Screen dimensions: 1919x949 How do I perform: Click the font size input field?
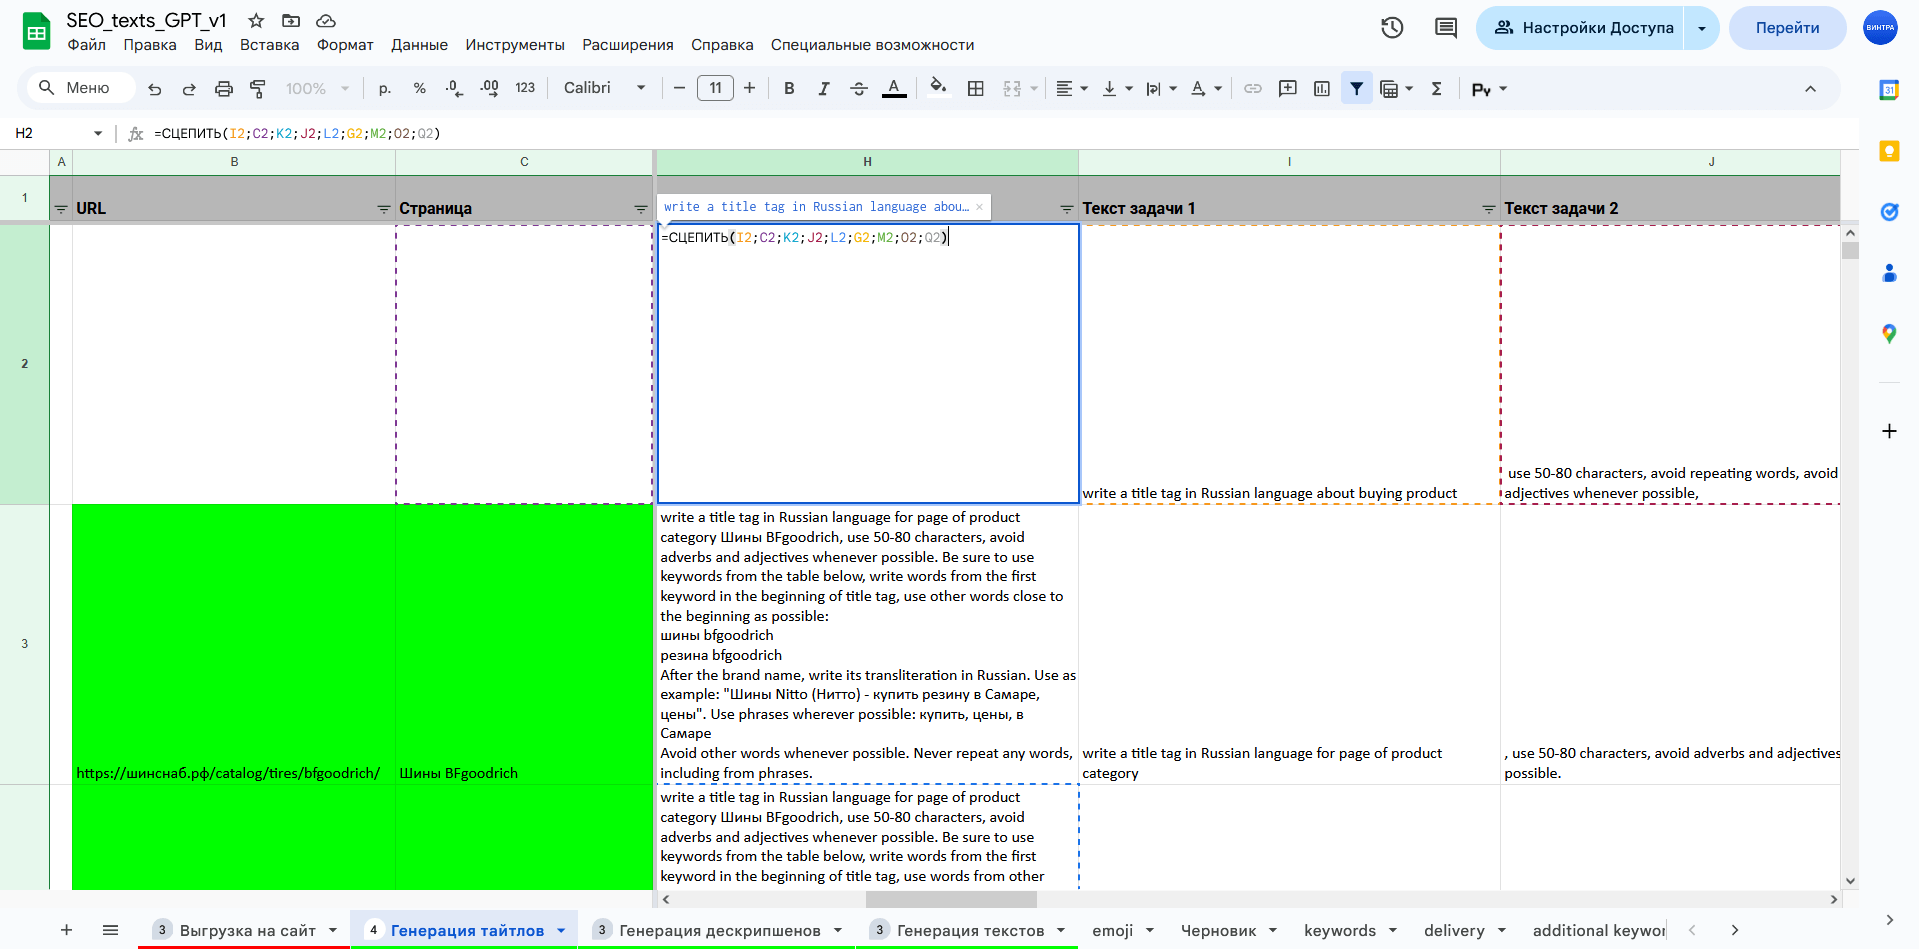[715, 88]
